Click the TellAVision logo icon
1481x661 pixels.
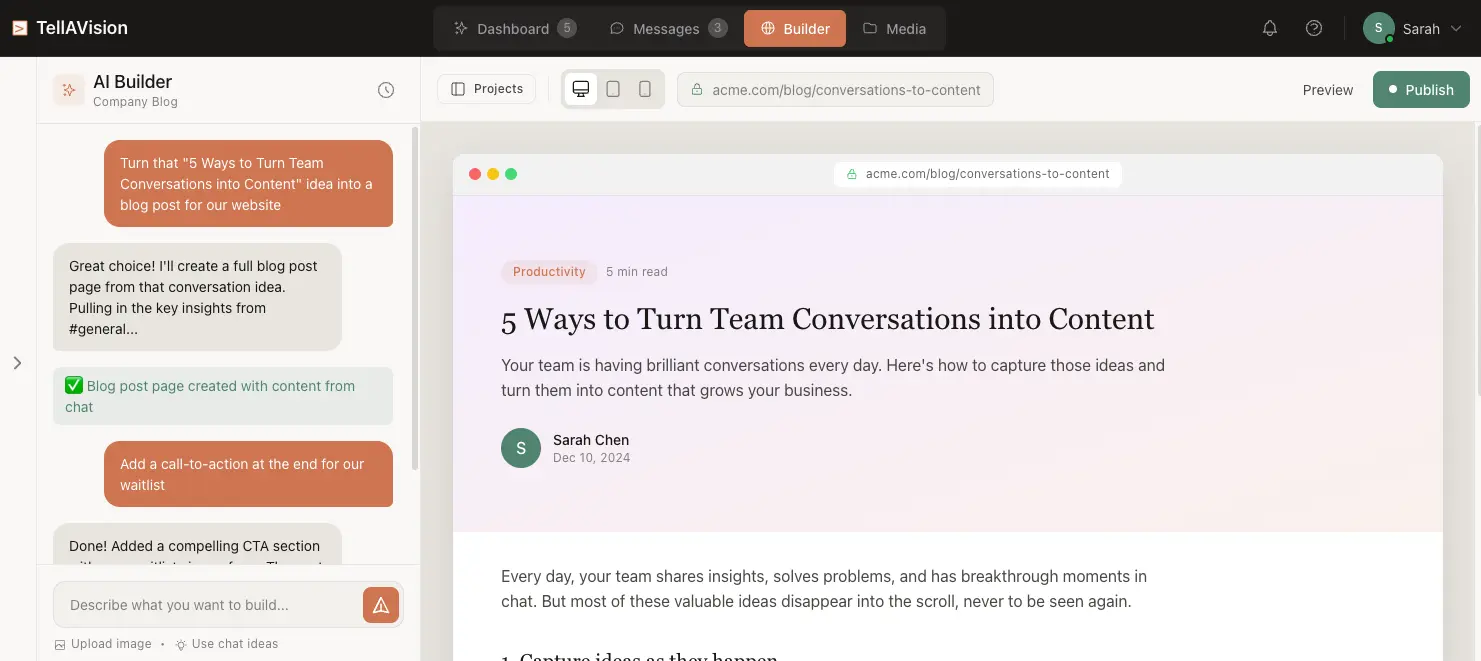tap(20, 29)
